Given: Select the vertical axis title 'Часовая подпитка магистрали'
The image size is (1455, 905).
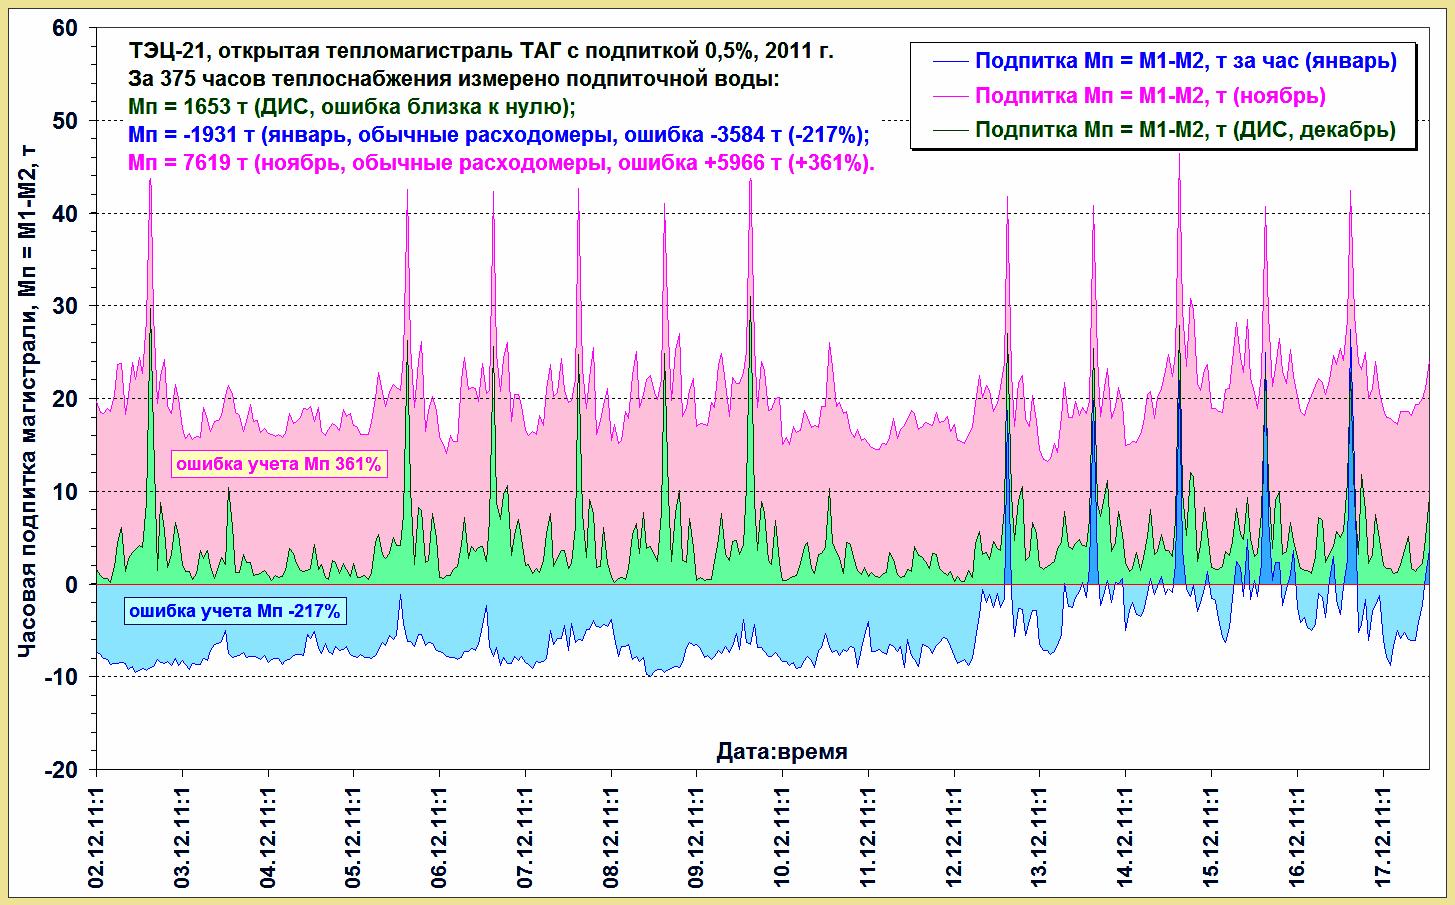Looking at the screenshot, I should click(x=27, y=400).
